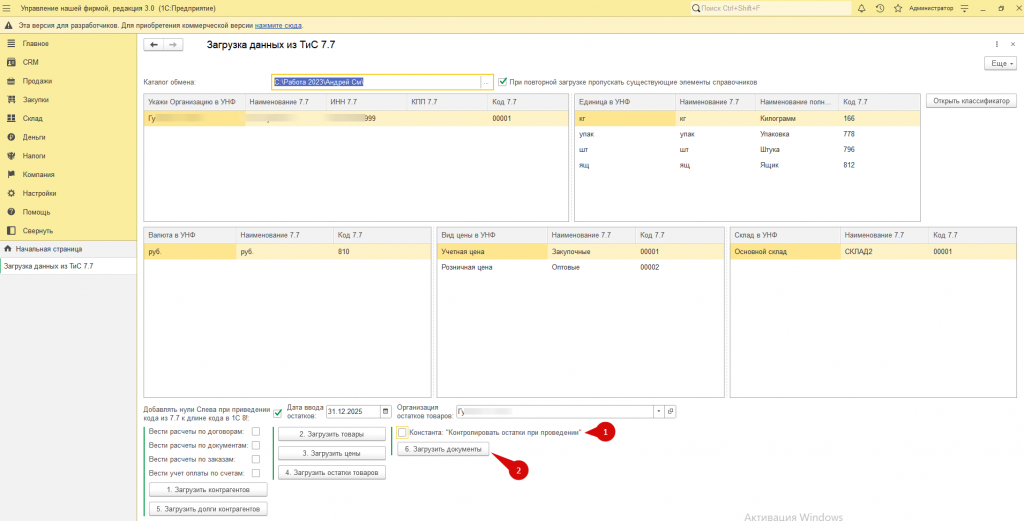Screen dimensions: 1024x521
Task: Click the Компания flag icon
Action: pos(10,174)
